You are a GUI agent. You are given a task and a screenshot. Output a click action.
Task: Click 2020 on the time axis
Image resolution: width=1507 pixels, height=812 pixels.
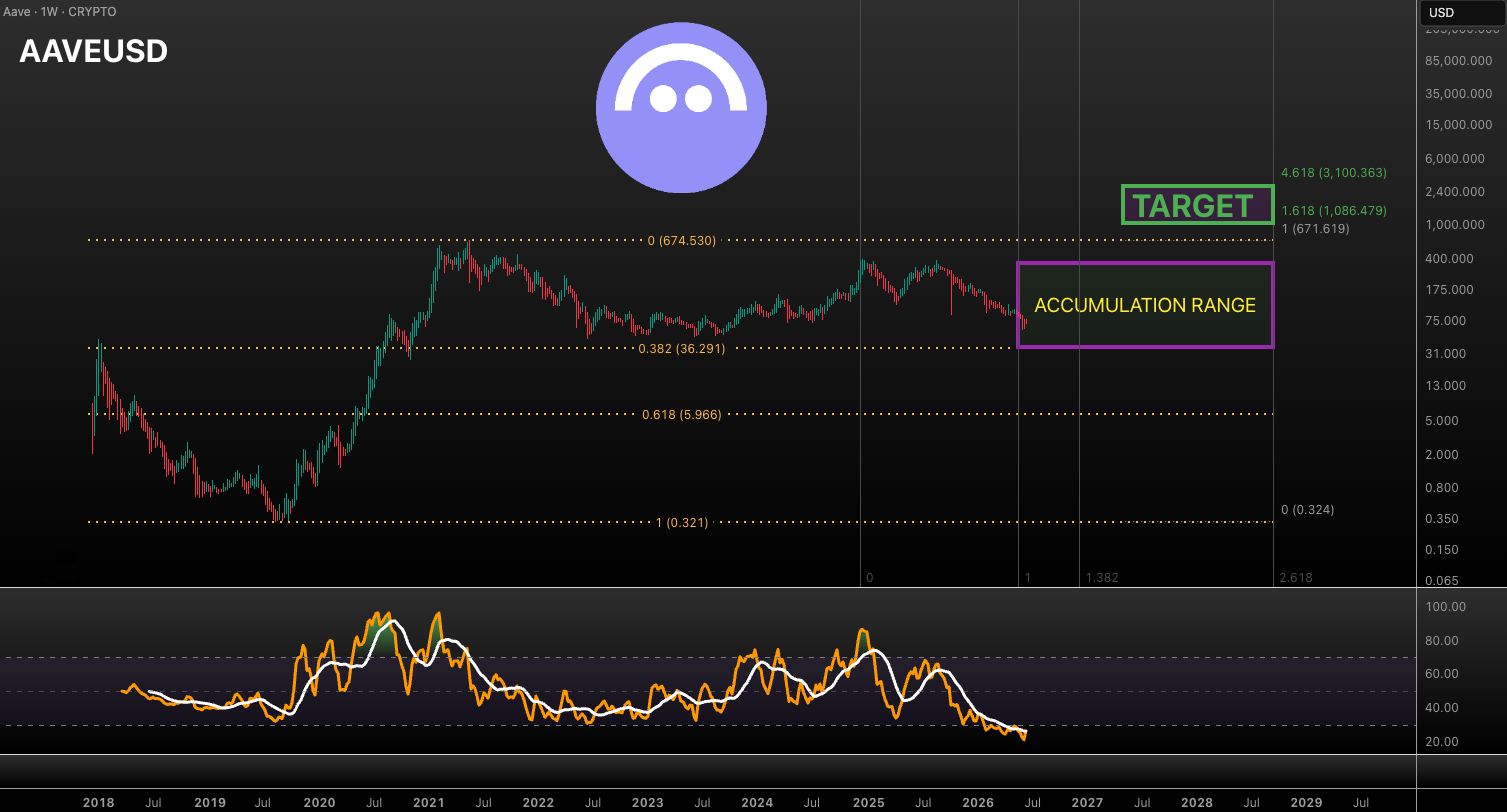pyautogui.click(x=319, y=802)
